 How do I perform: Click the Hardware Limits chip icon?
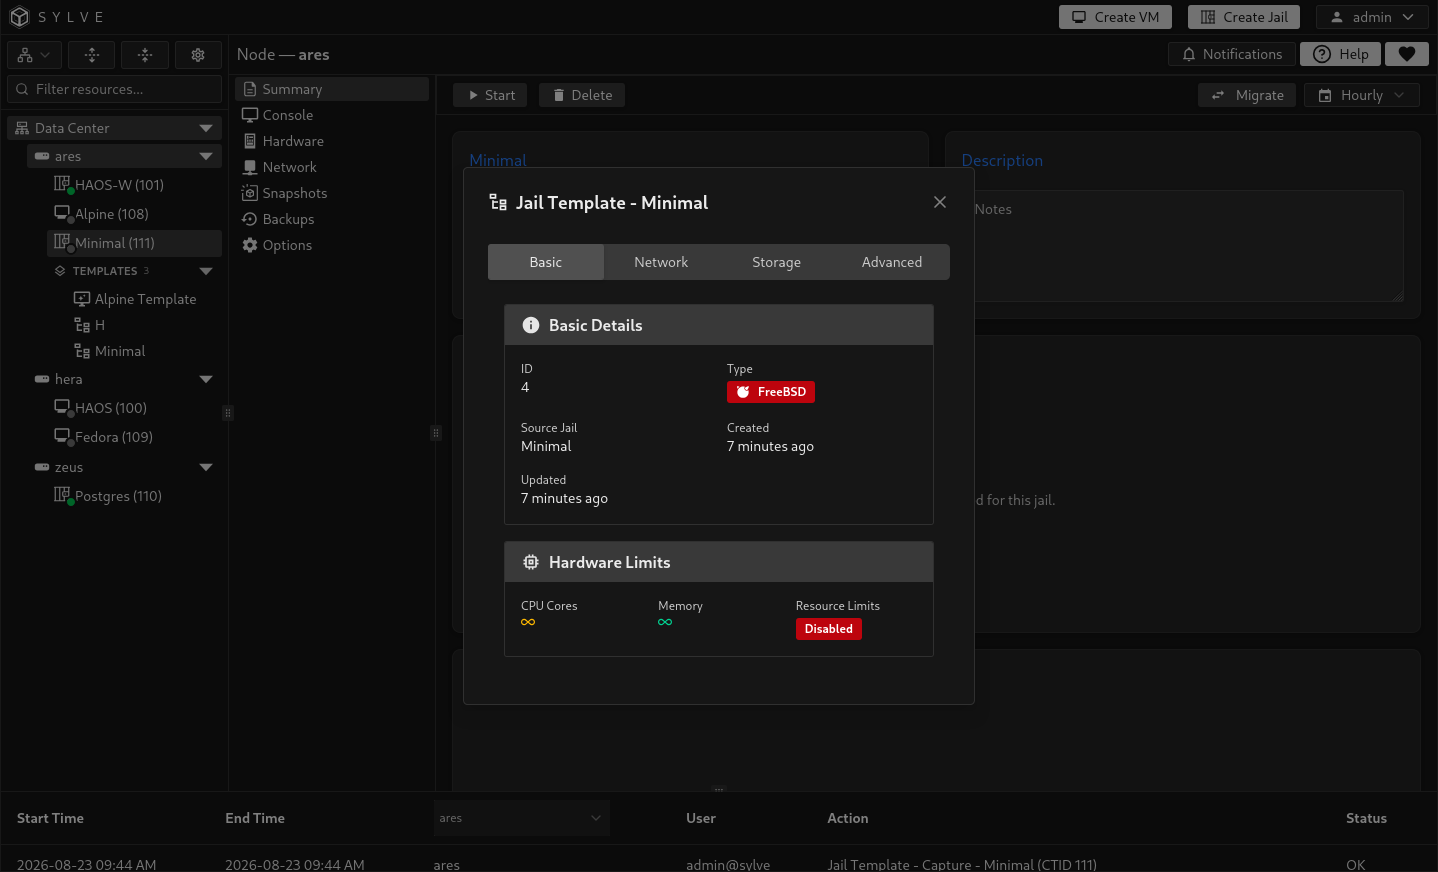pyautogui.click(x=531, y=562)
